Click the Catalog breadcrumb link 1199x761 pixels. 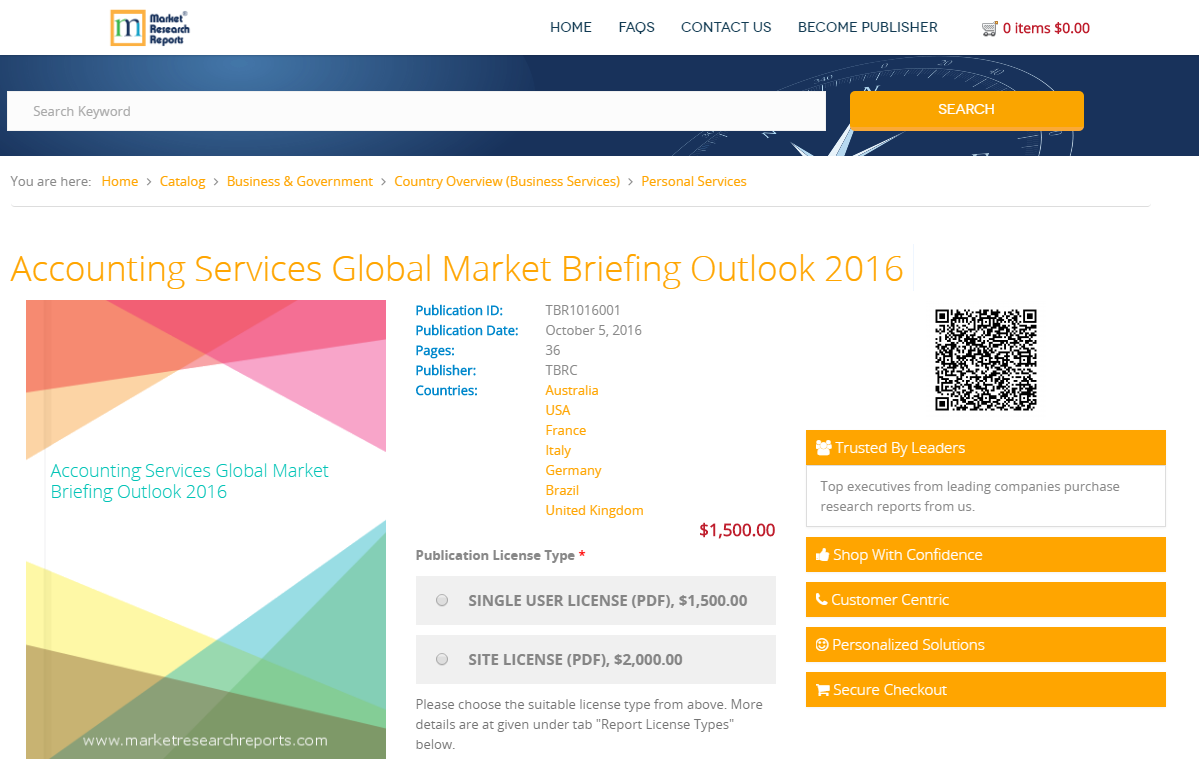tap(182, 181)
